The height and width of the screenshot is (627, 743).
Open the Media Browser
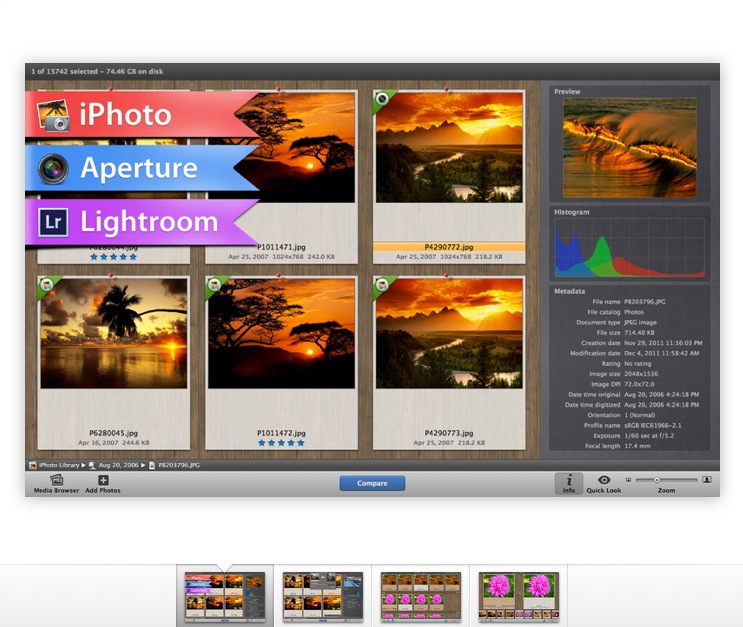click(x=56, y=484)
